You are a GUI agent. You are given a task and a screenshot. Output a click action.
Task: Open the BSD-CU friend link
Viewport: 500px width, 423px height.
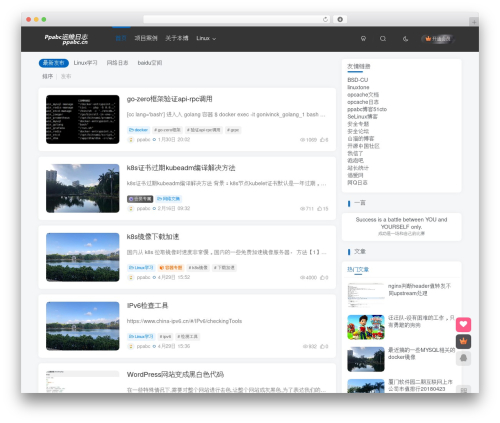(358, 80)
